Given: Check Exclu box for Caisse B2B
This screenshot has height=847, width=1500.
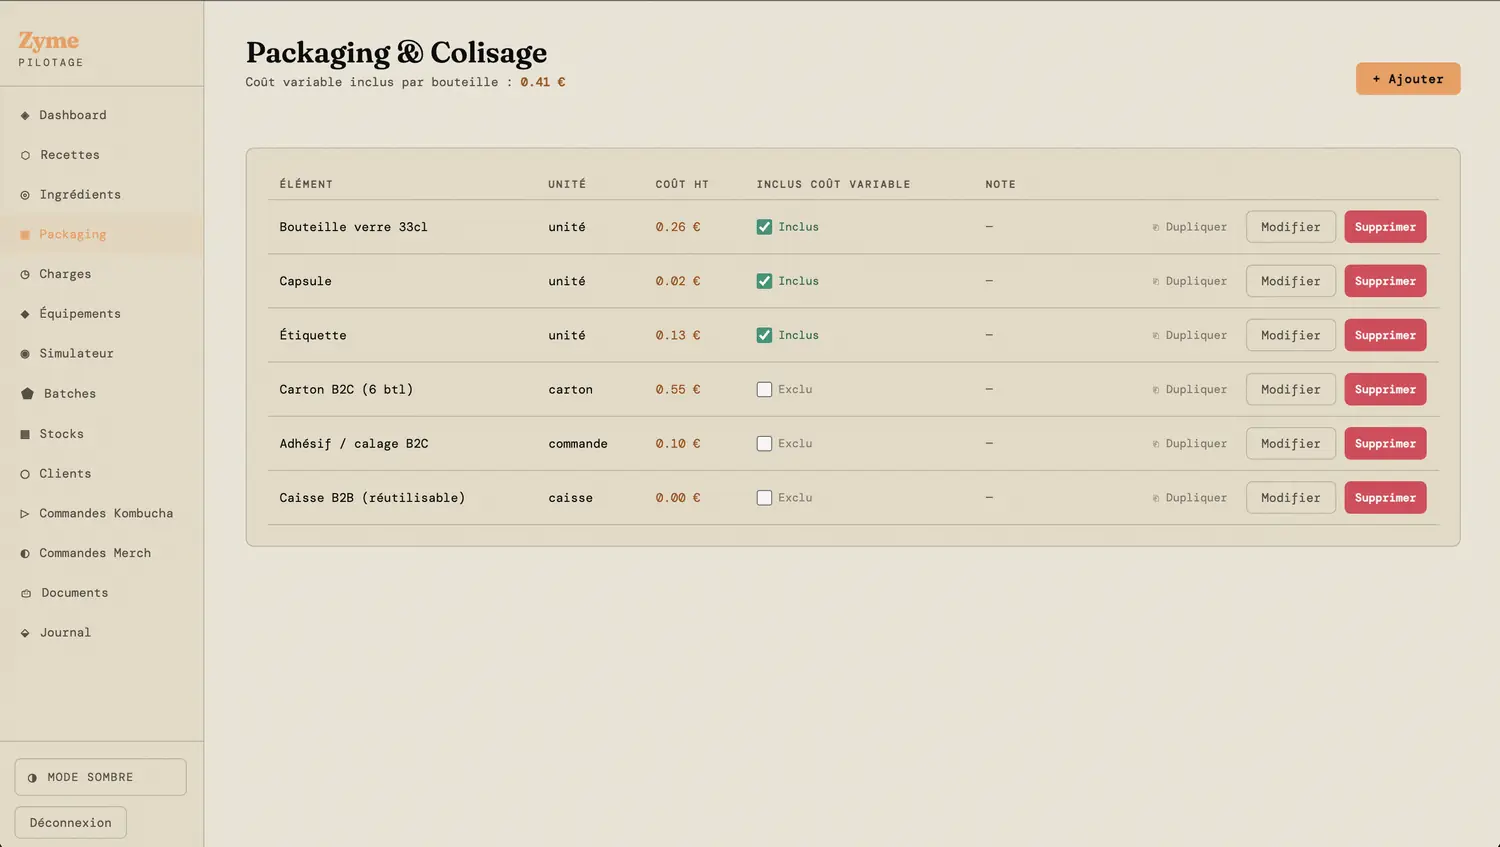Looking at the screenshot, I should point(764,497).
